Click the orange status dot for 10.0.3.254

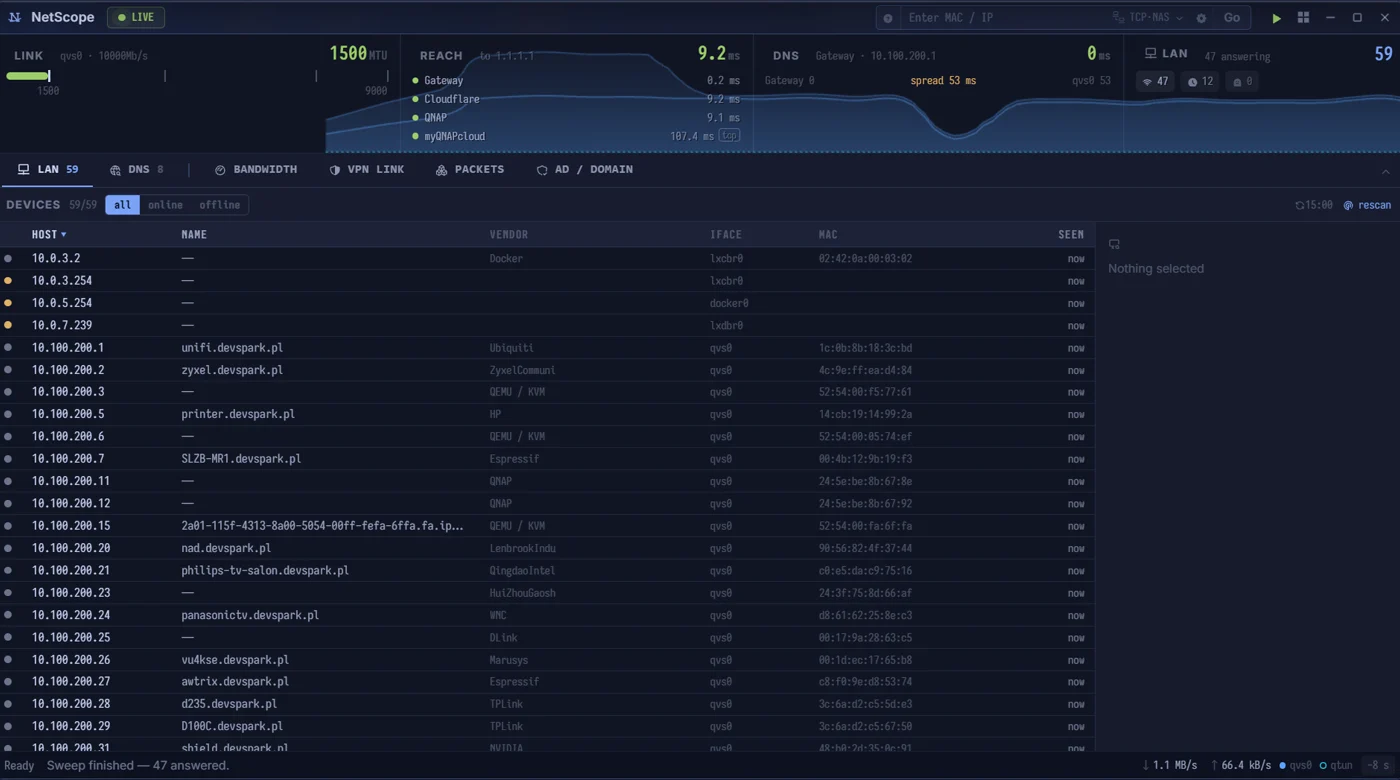(x=8, y=281)
